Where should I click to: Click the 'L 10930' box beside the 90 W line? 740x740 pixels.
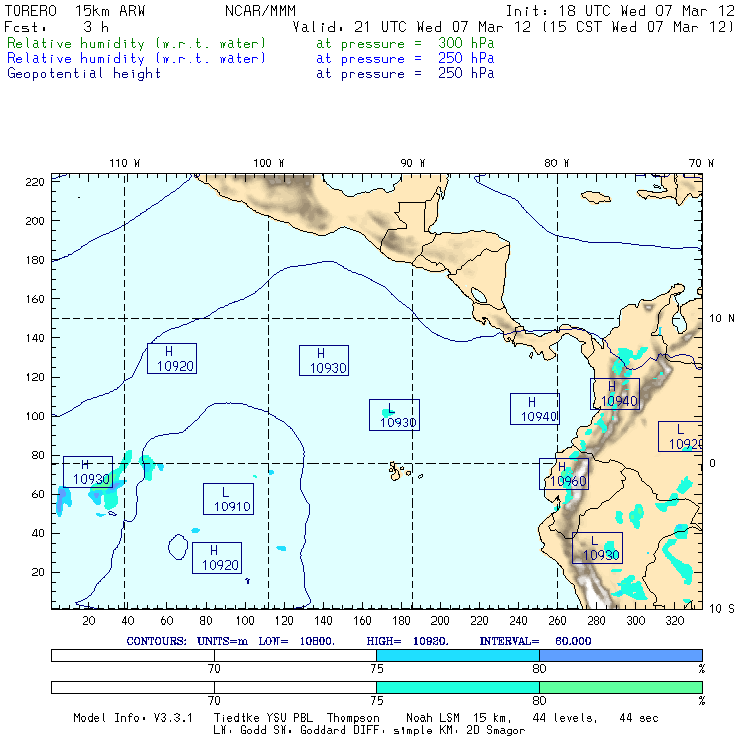click(x=395, y=415)
